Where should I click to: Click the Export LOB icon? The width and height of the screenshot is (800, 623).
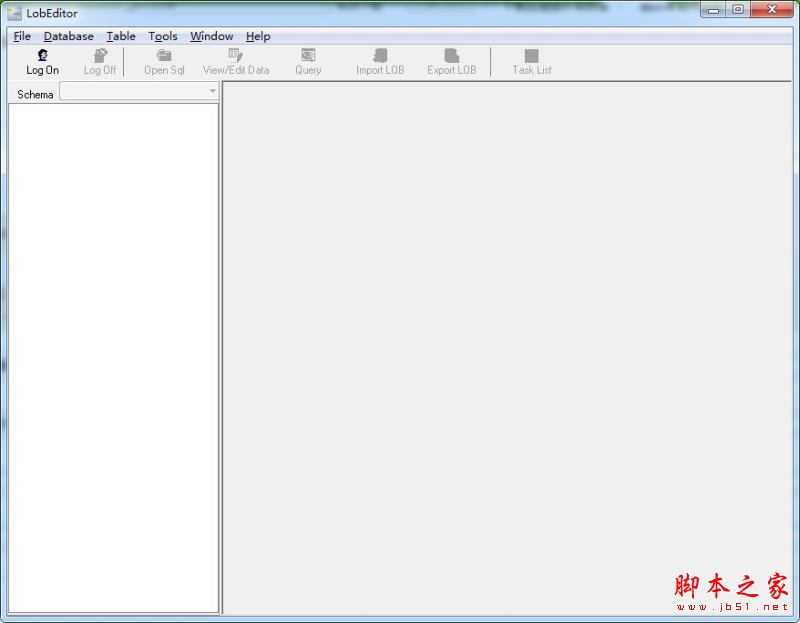point(452,55)
